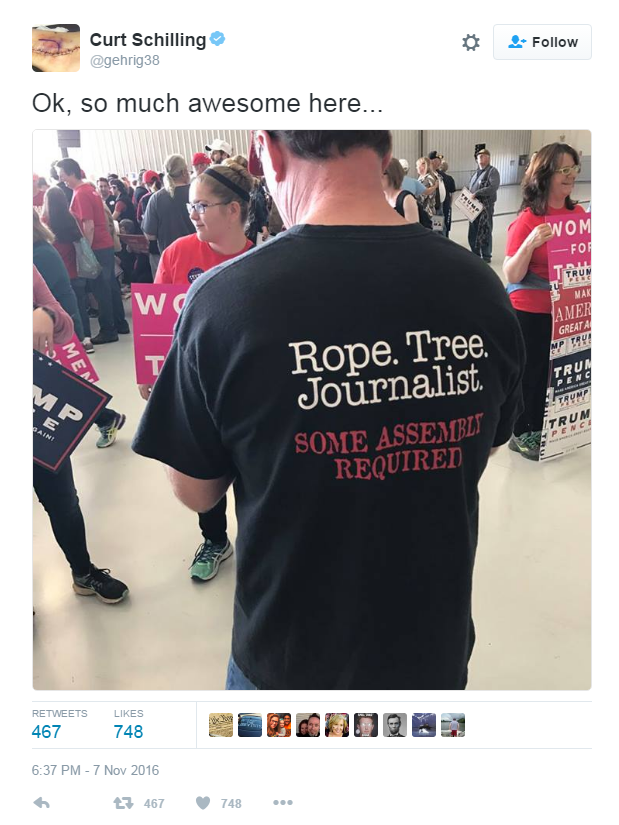
Task: Select the couple photo liker avatar
Action: (307, 725)
